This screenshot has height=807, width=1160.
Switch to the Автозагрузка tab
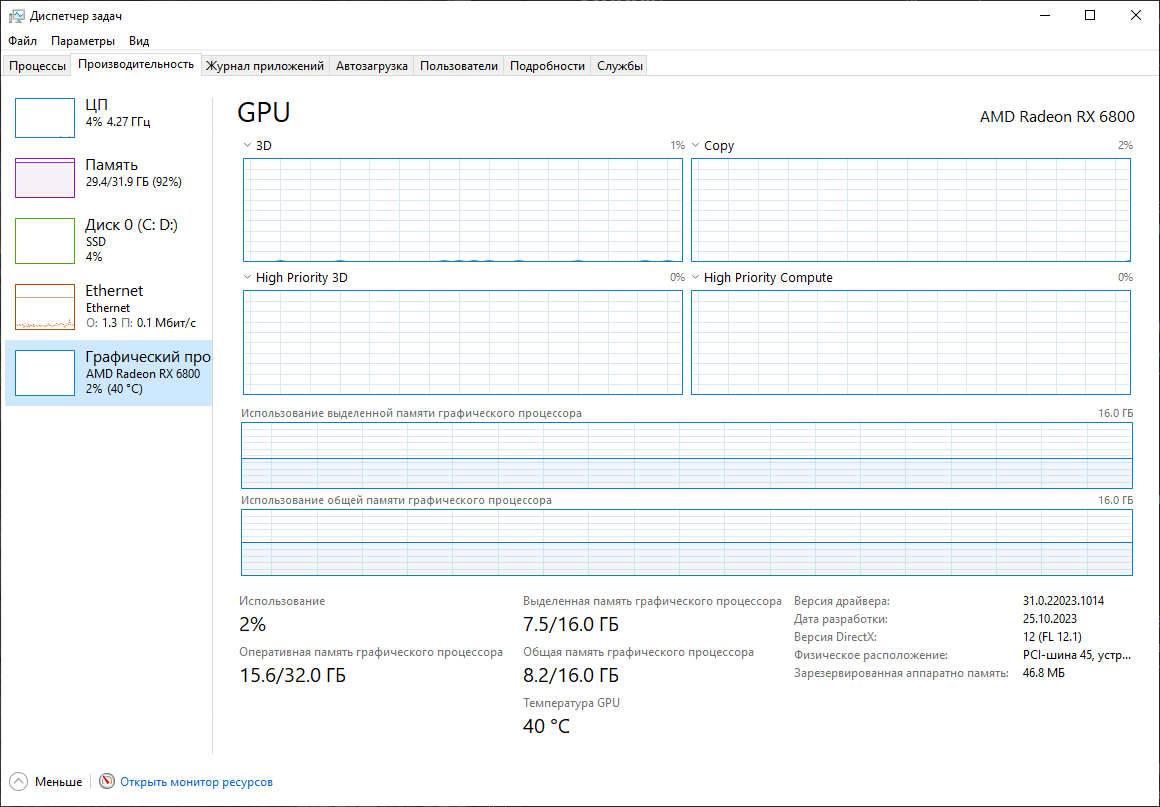point(372,66)
